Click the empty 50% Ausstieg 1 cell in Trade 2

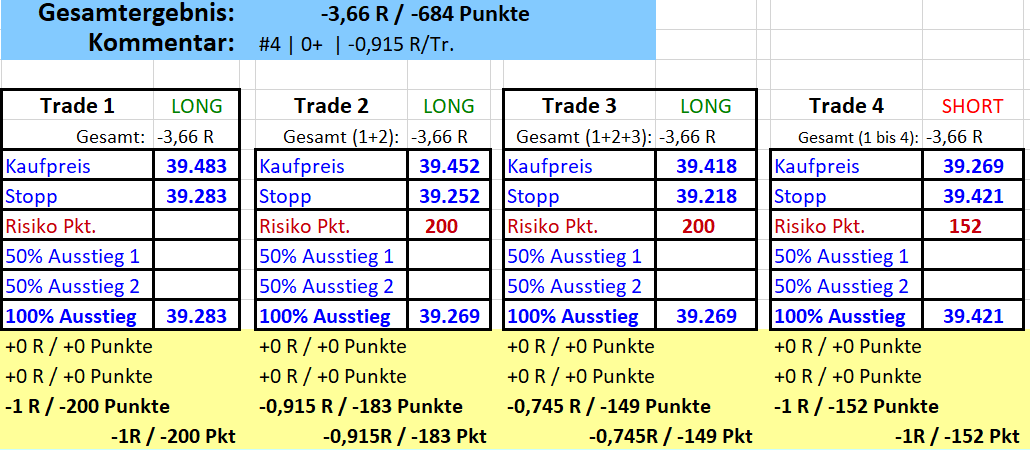(x=449, y=257)
